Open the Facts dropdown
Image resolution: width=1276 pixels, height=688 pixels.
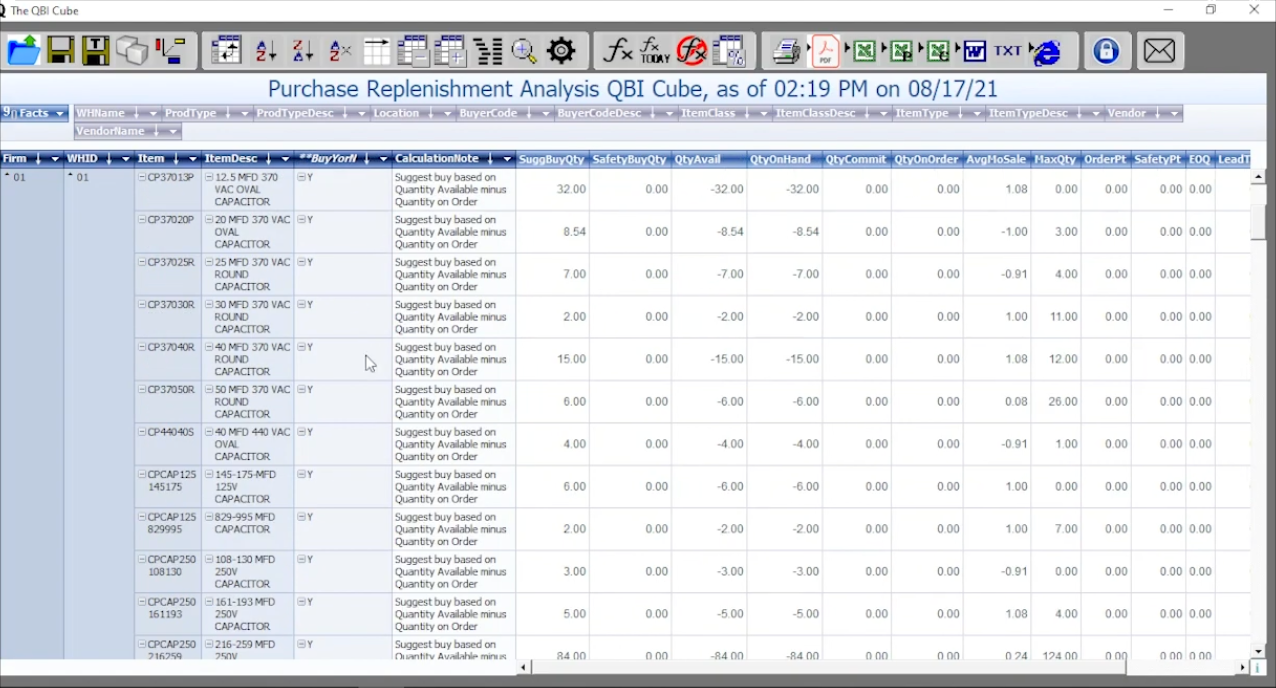(x=60, y=113)
